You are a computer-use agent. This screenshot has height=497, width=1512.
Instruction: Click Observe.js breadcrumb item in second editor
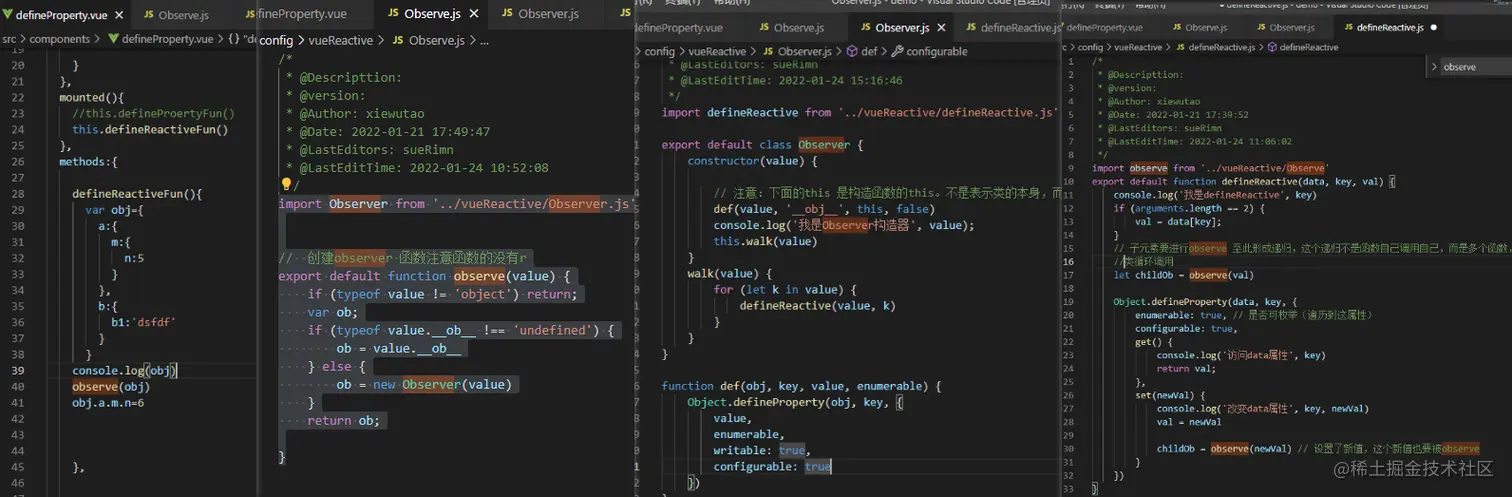(x=435, y=41)
